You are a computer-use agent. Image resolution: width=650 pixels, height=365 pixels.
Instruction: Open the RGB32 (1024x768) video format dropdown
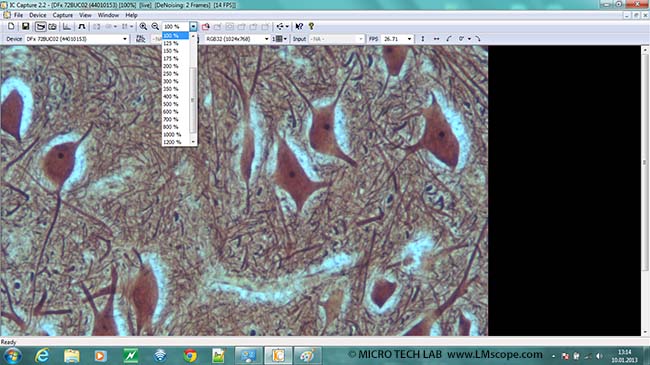pos(238,39)
